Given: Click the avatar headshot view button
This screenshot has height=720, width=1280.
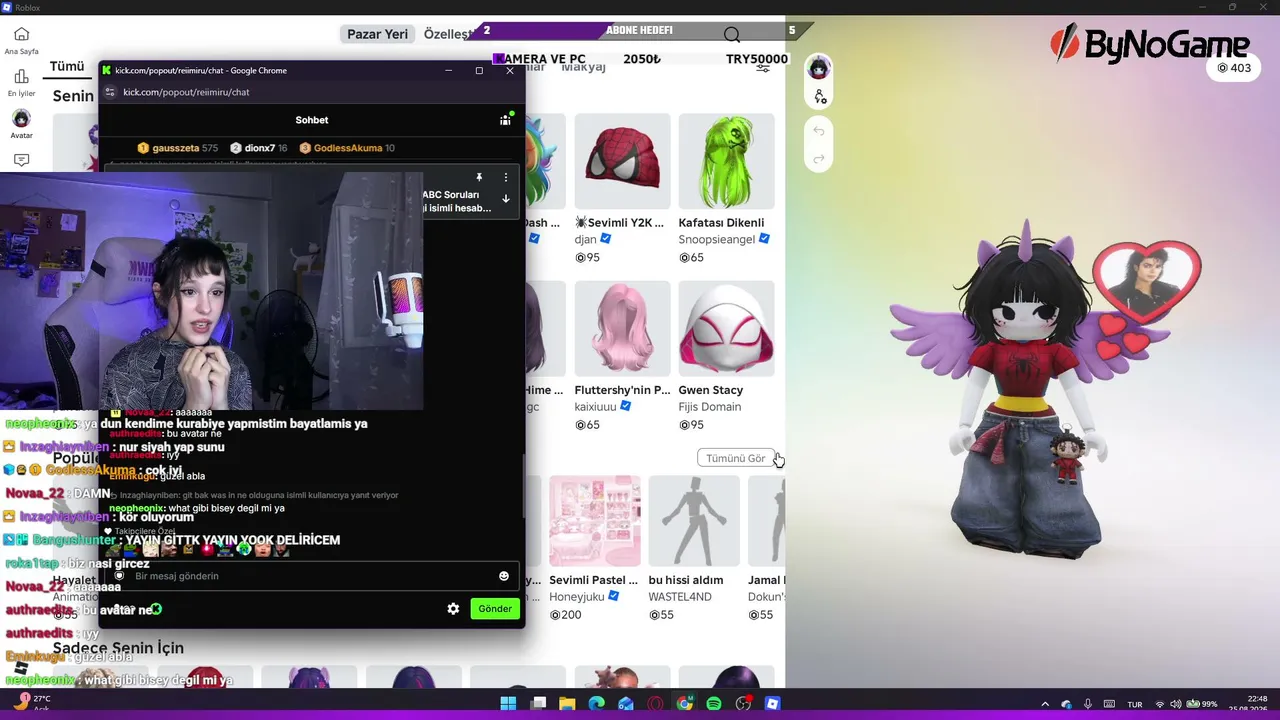Looking at the screenshot, I should [819, 68].
